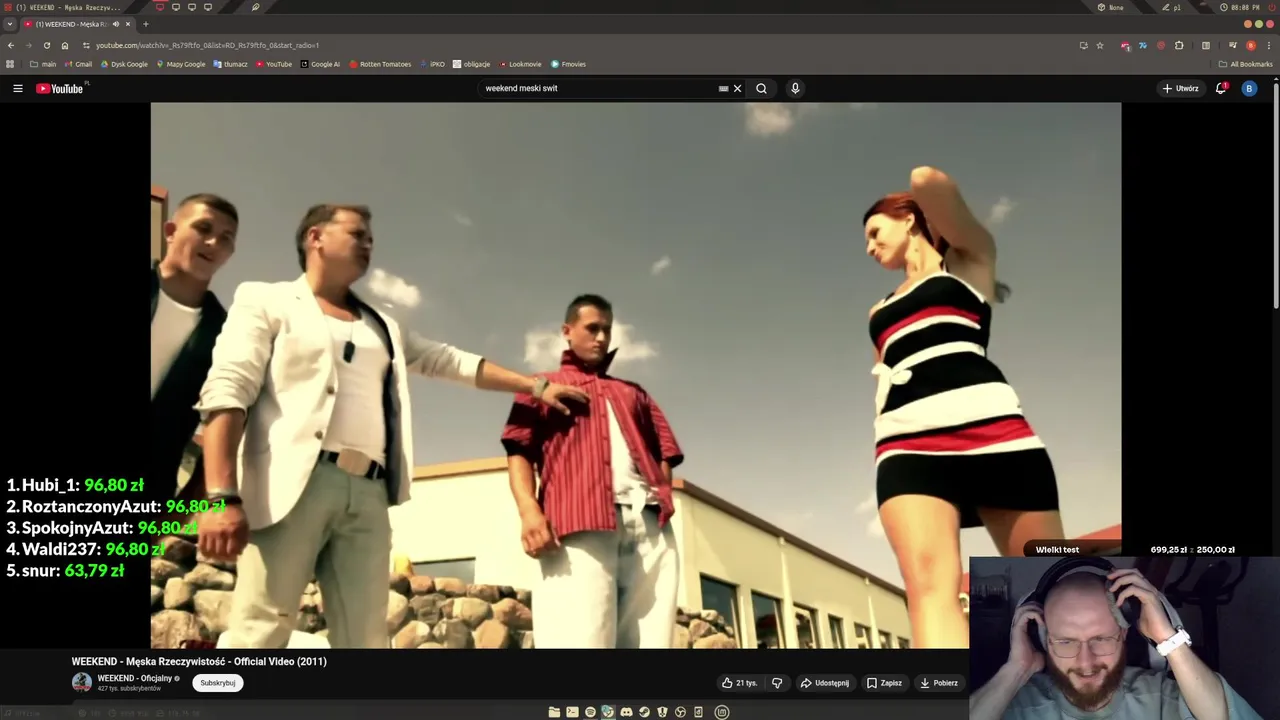The width and height of the screenshot is (1280, 720).
Task: Open the on-screen keyboard in search box
Action: click(x=723, y=88)
